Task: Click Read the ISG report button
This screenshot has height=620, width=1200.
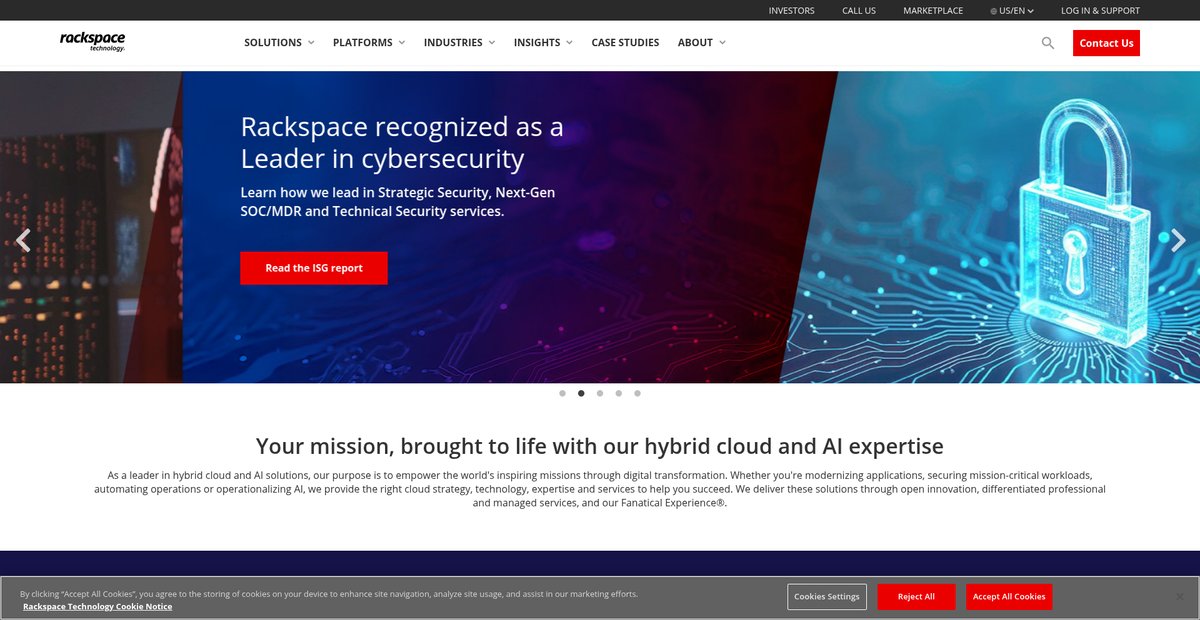Action: [314, 268]
